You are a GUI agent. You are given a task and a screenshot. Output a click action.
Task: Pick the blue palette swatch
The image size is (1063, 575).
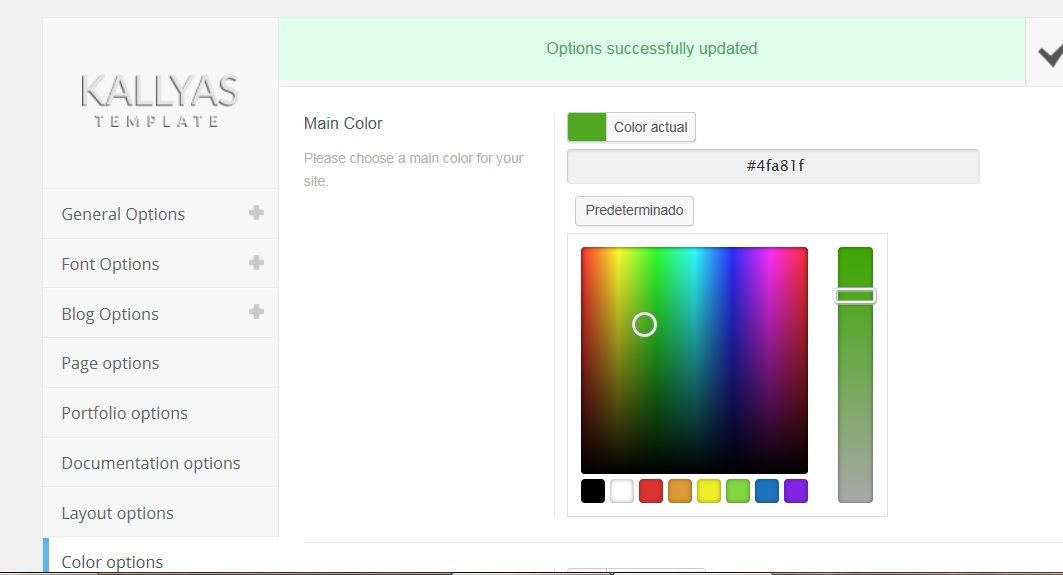pyautogui.click(x=767, y=491)
